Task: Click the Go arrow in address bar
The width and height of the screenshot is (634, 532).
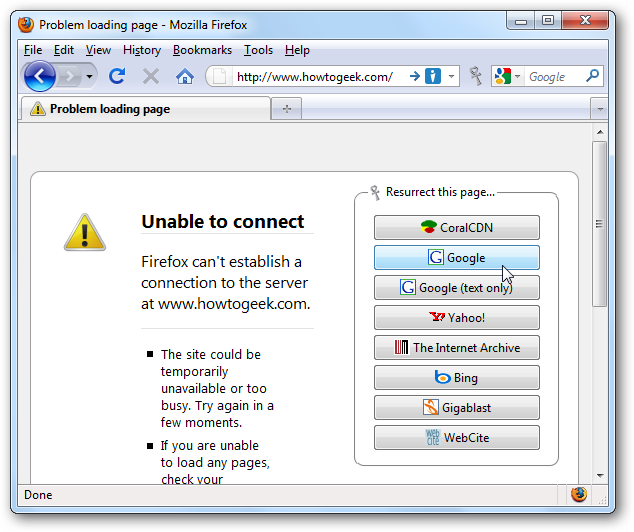Action: coord(414,76)
